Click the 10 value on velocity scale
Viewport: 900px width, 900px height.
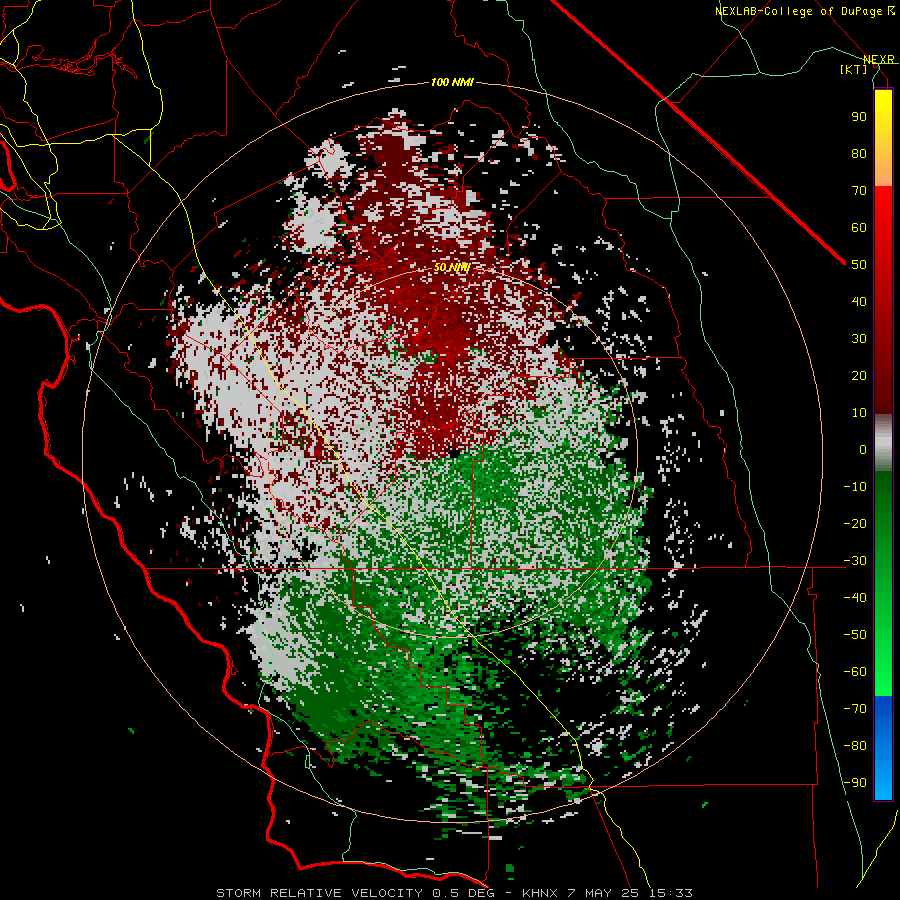pos(859,413)
